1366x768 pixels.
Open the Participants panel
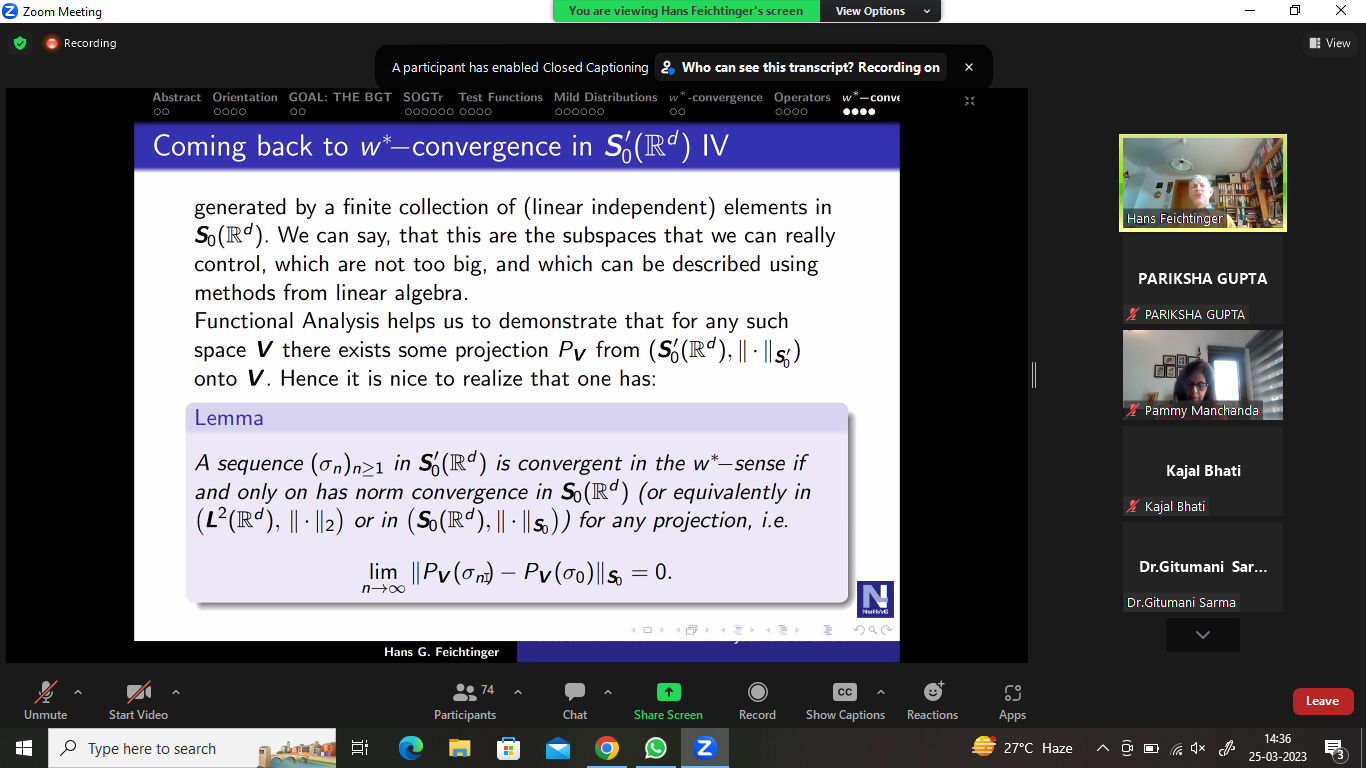(x=465, y=700)
